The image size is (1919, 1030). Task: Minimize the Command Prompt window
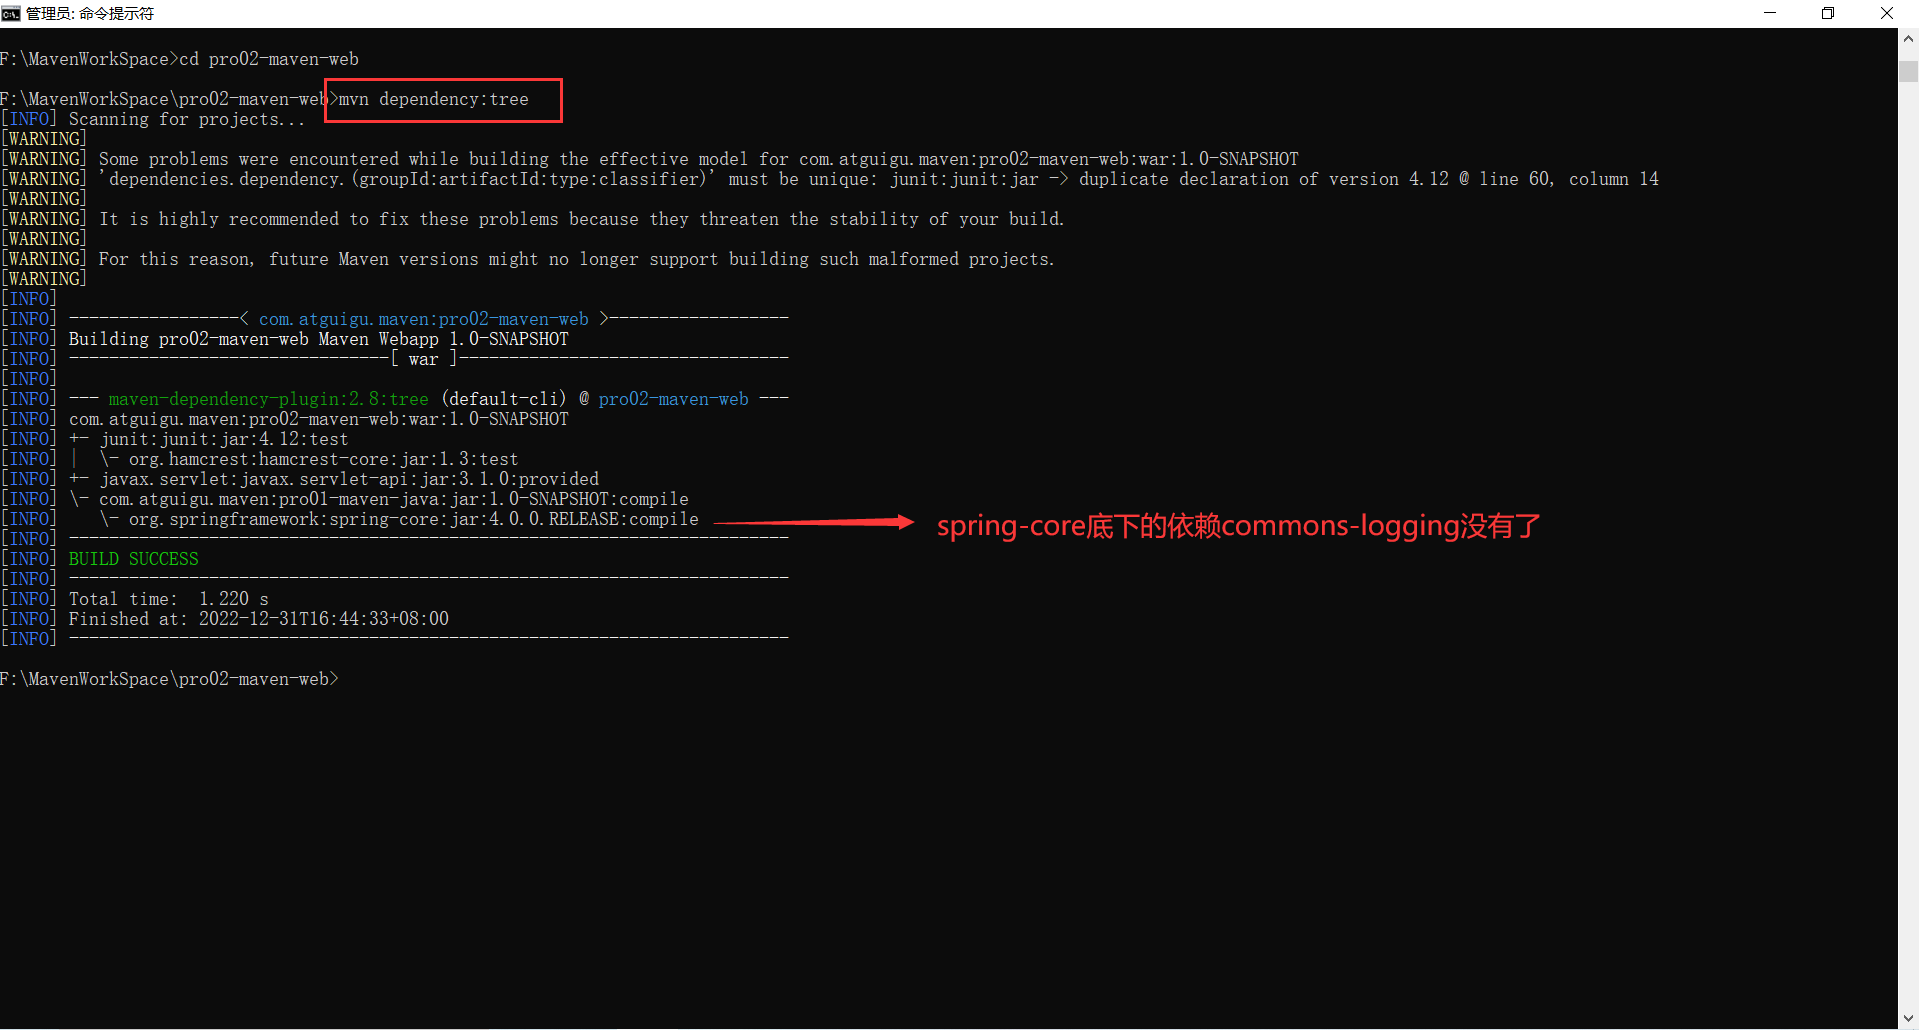click(1770, 13)
